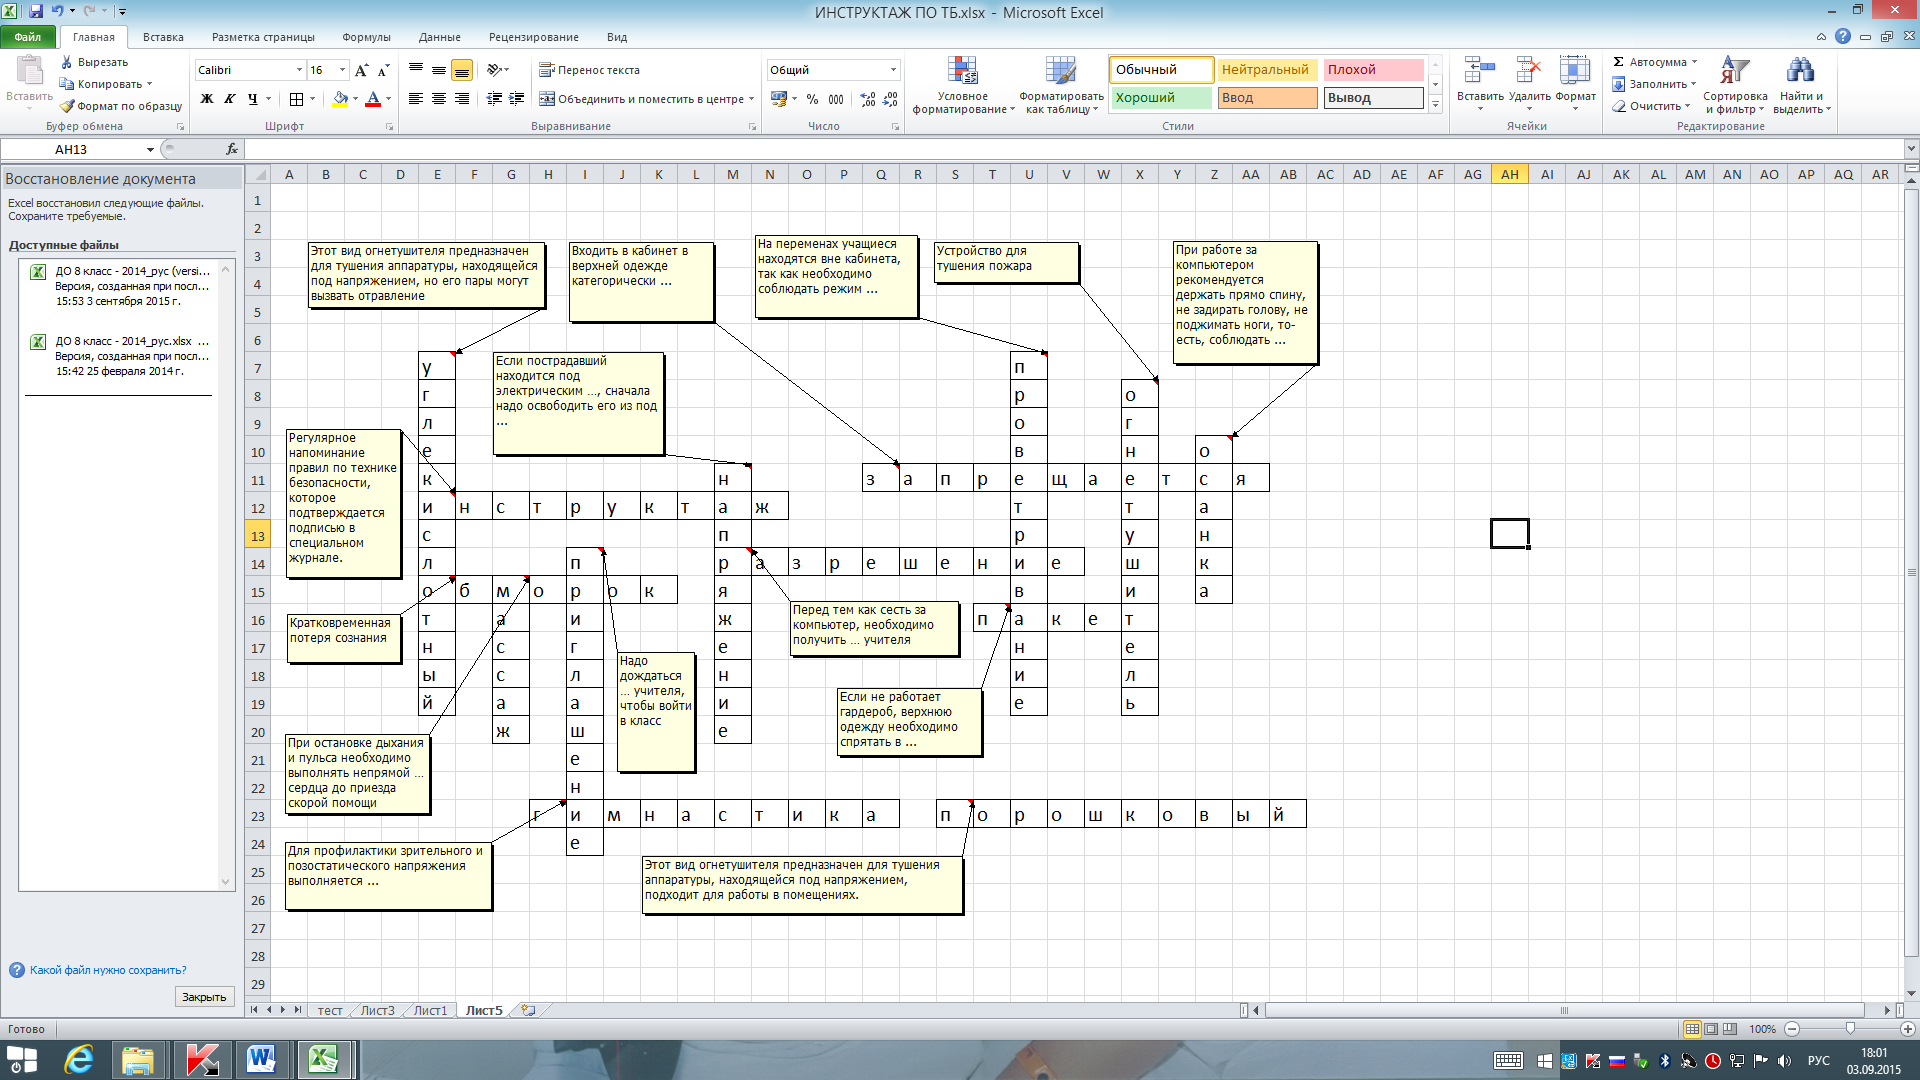The width and height of the screenshot is (1920, 1080).
Task: Expand the cell styles gallery
Action: [x=1435, y=104]
